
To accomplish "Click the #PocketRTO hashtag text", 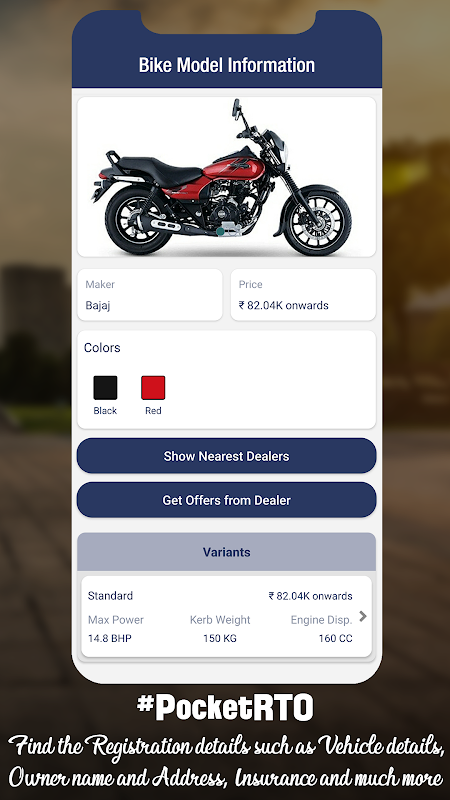I will (225, 708).
